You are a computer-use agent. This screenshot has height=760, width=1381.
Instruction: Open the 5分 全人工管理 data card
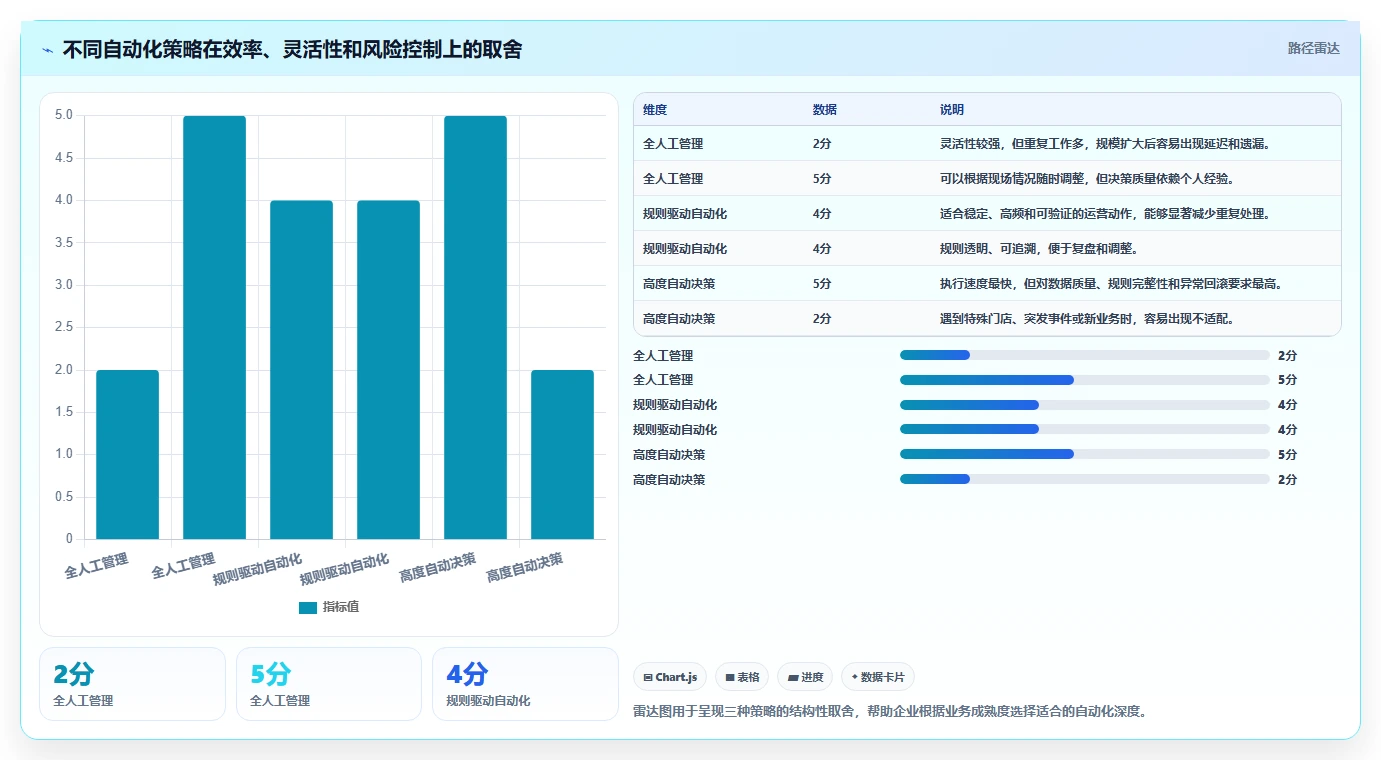pos(329,684)
